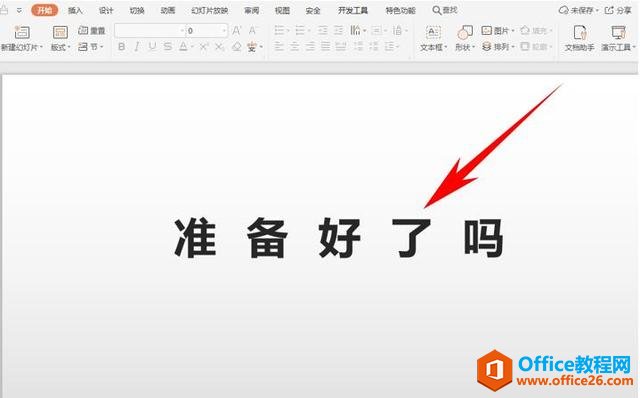The height and width of the screenshot is (398, 640).
Task: Expand the 排列 arrange dropdown
Action: (513, 47)
